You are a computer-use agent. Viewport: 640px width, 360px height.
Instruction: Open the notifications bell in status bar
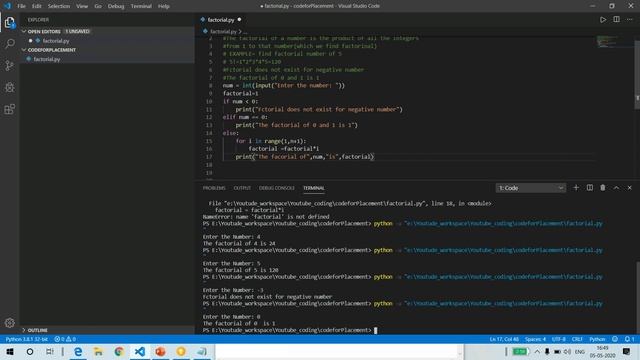(x=629, y=339)
